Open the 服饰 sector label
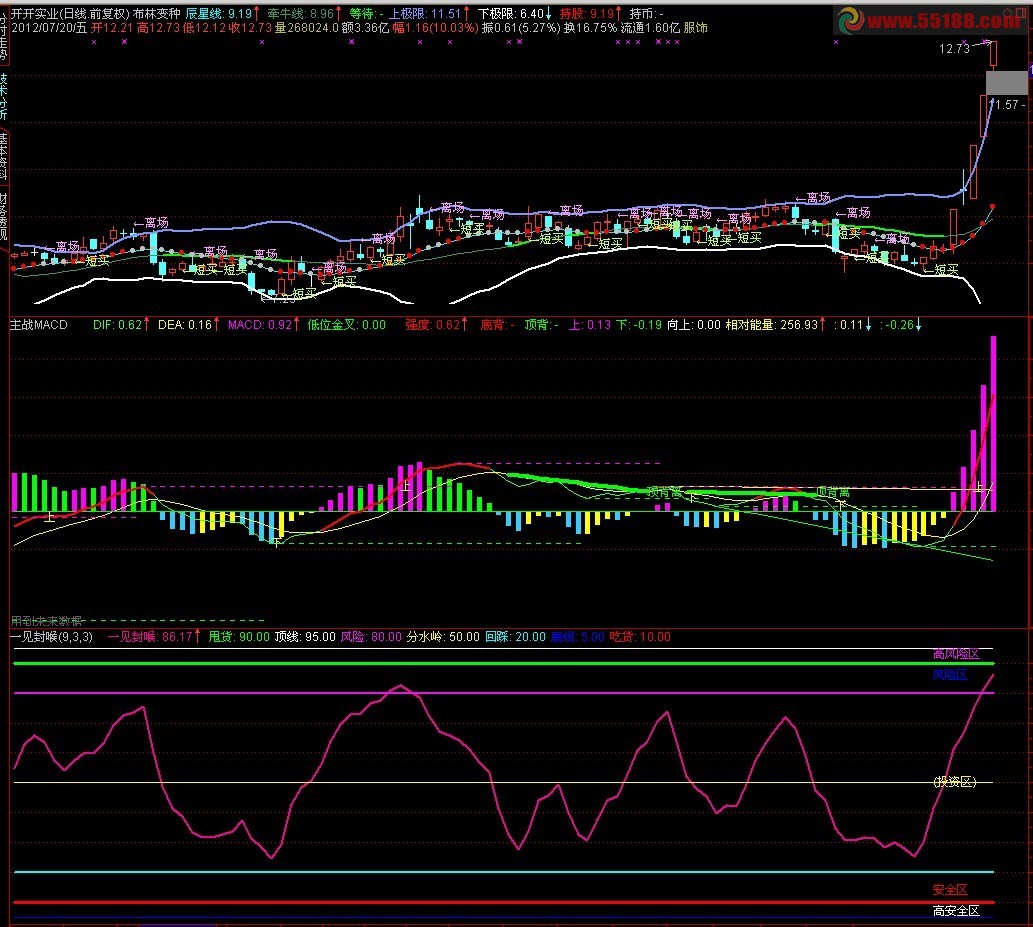The image size is (1033, 927). tap(696, 28)
